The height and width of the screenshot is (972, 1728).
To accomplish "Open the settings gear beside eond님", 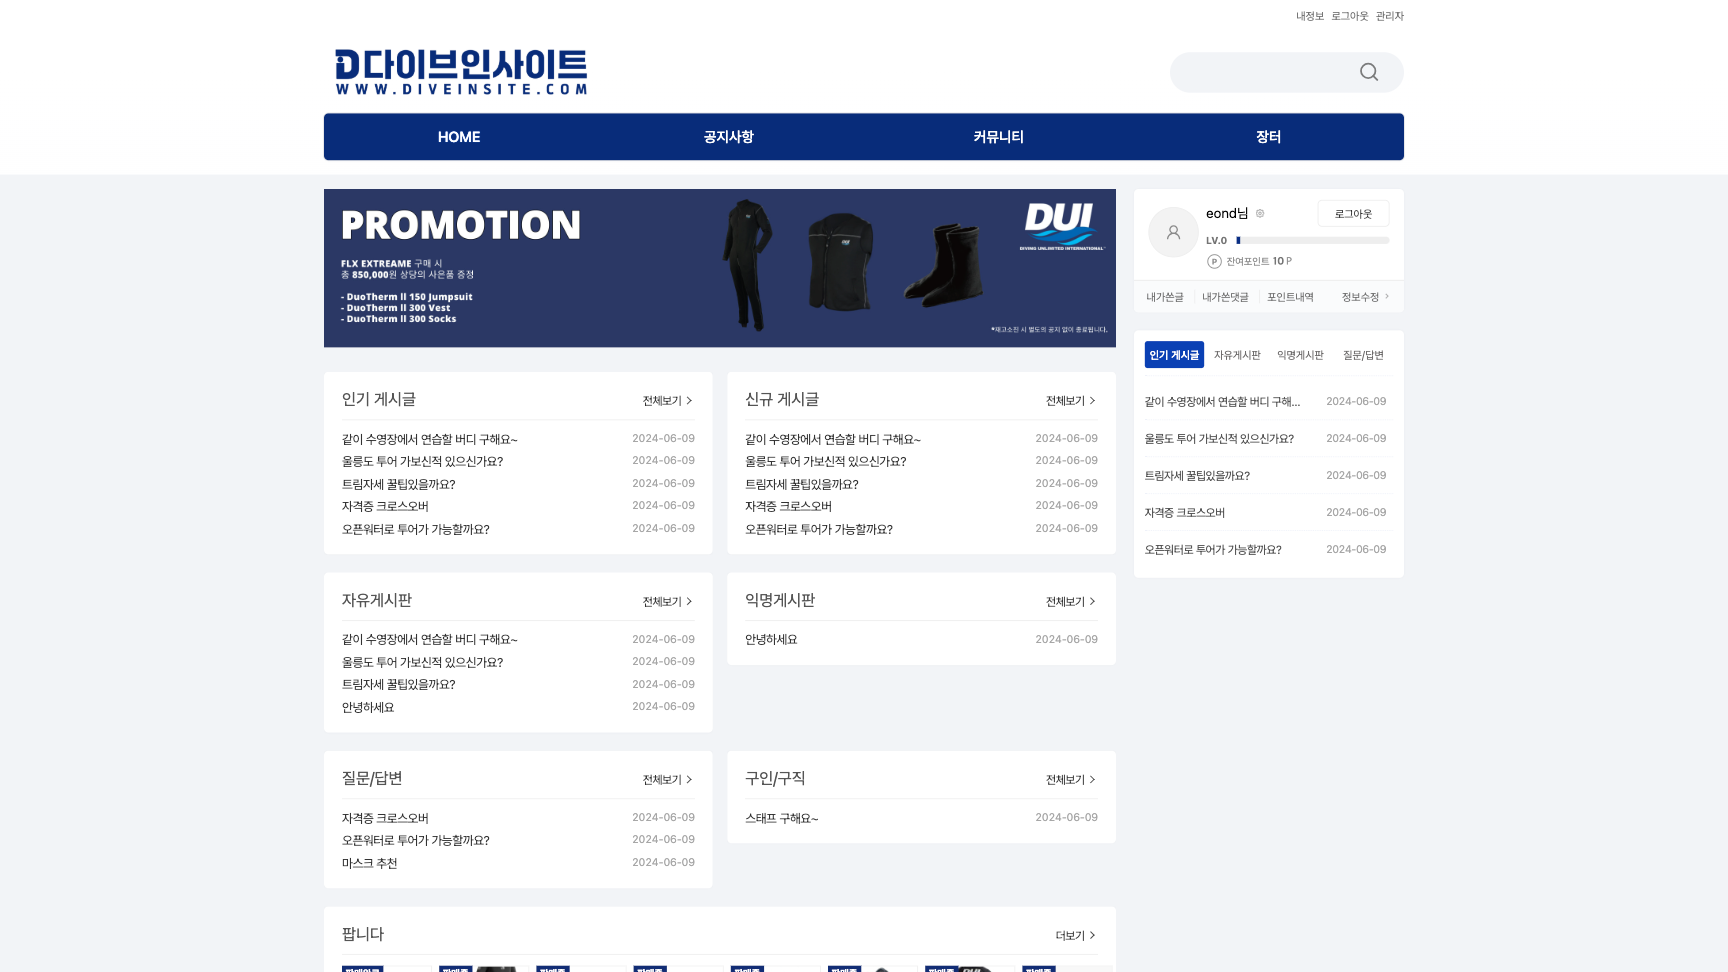I will (x=1261, y=213).
